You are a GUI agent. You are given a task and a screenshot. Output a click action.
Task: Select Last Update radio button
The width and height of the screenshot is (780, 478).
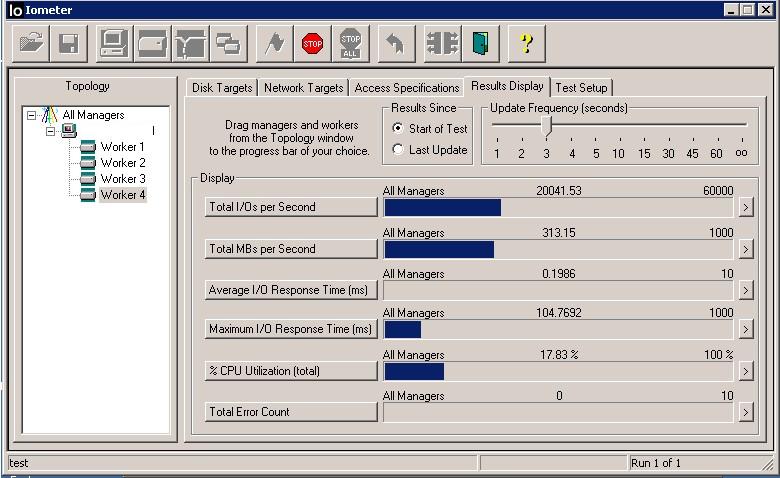397,149
